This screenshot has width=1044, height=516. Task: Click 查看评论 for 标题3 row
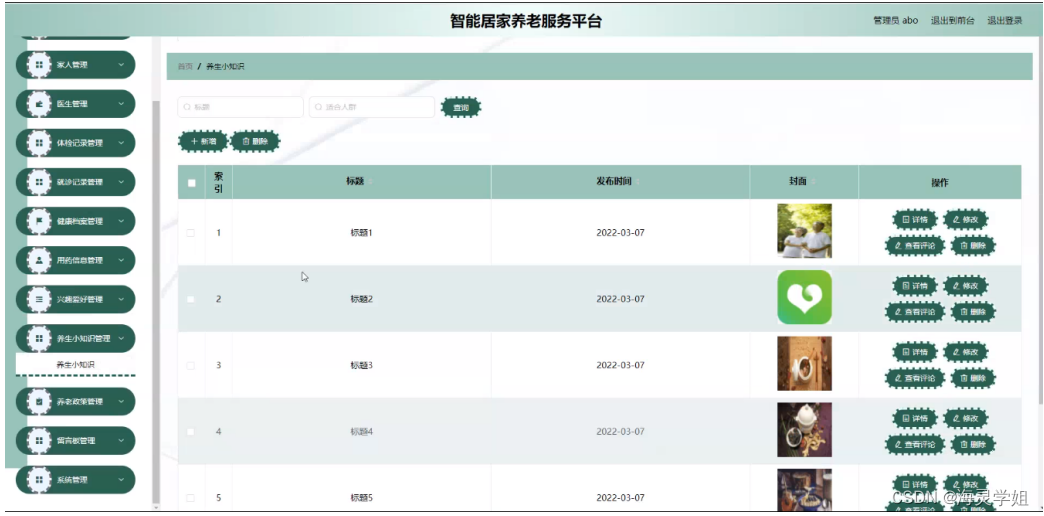[x=915, y=378]
